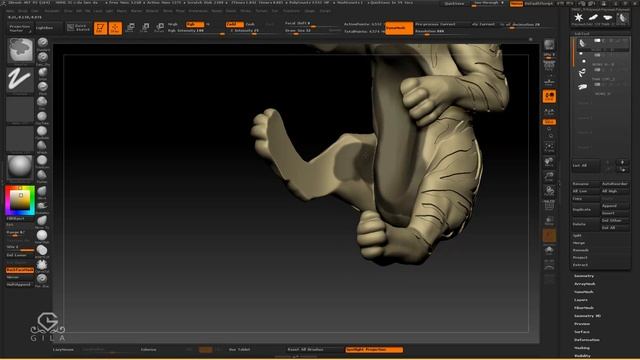Select the Move transform tool in top toolbar
Viewport: 640px width, 360px height.
point(130,28)
